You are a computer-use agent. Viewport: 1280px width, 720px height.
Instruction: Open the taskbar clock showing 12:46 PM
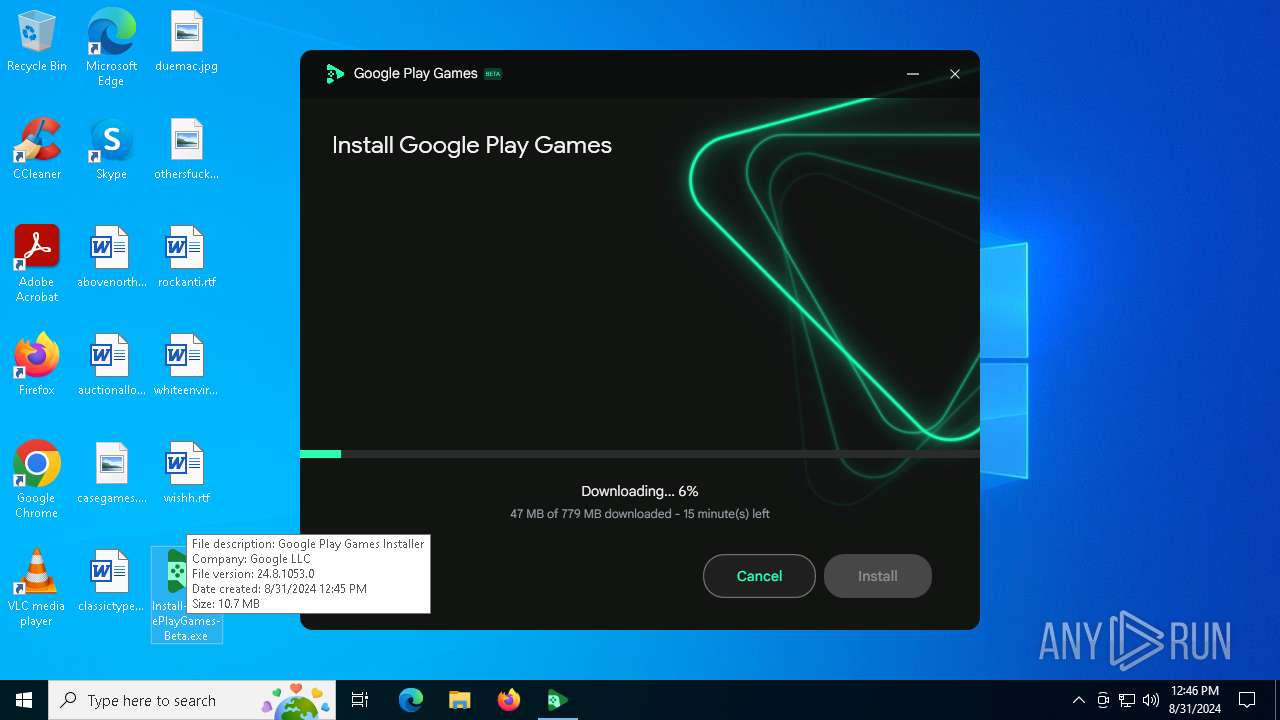[x=1195, y=700]
